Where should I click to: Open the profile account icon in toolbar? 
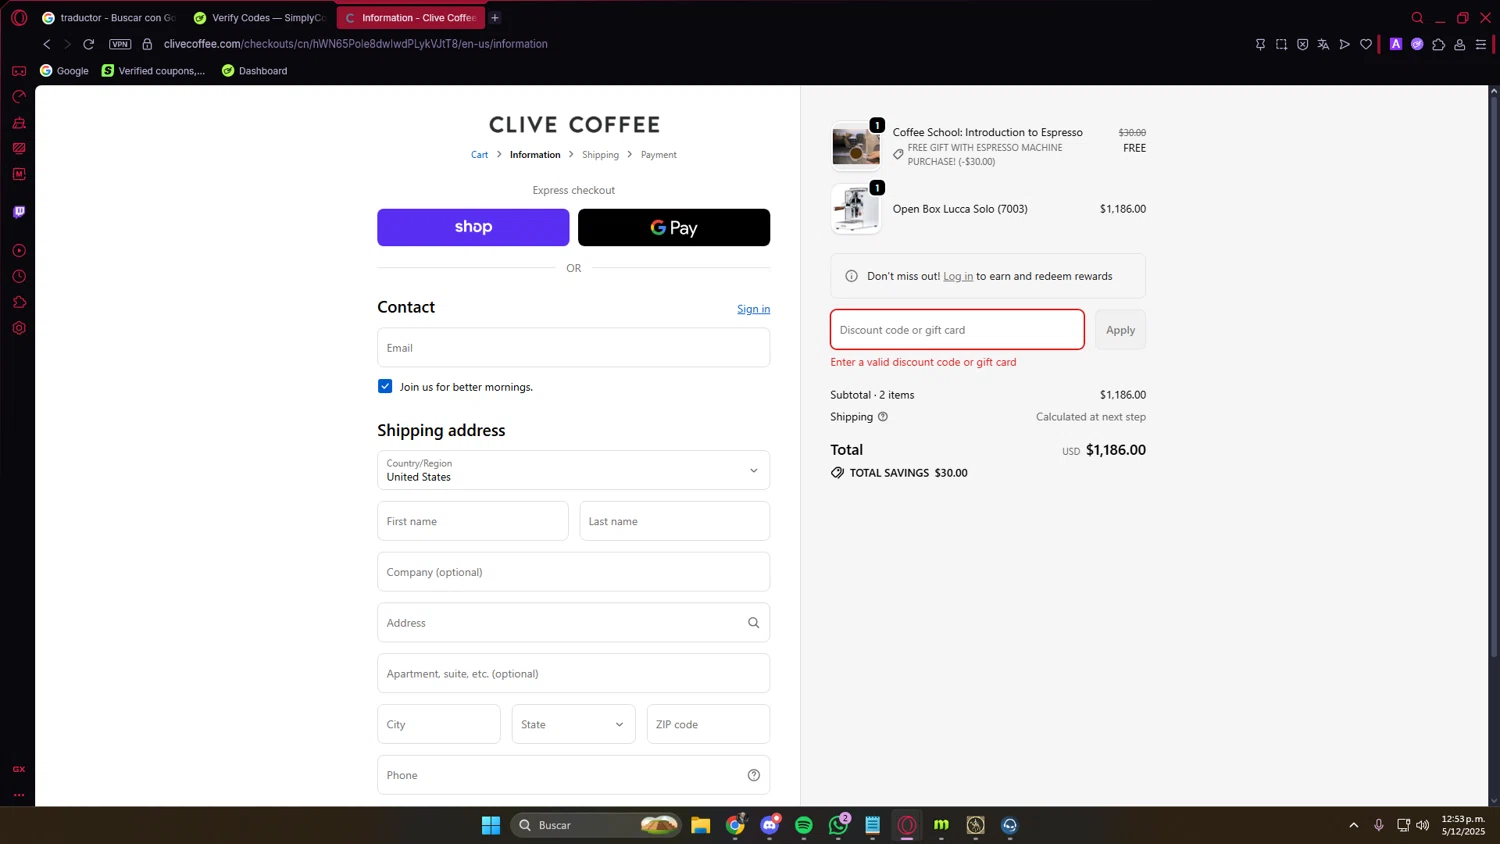[1460, 44]
